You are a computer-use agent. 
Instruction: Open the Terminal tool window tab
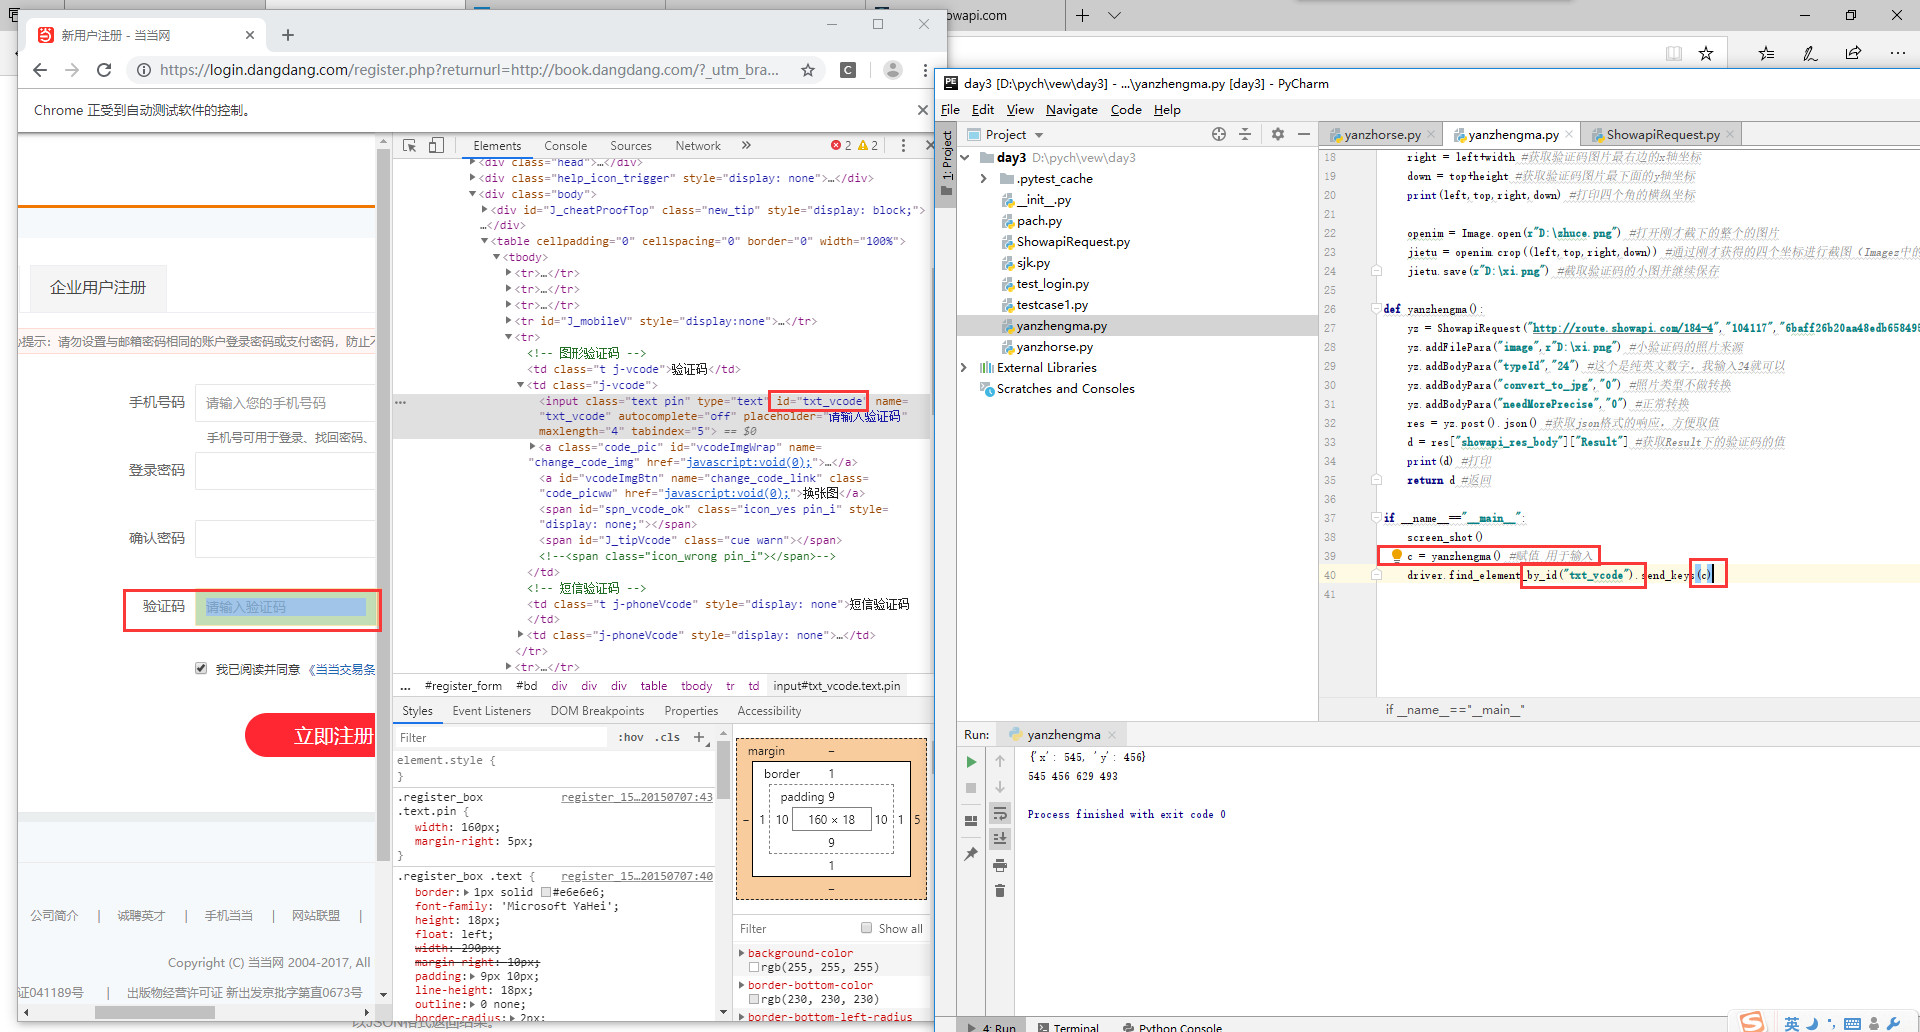tap(1069, 1026)
